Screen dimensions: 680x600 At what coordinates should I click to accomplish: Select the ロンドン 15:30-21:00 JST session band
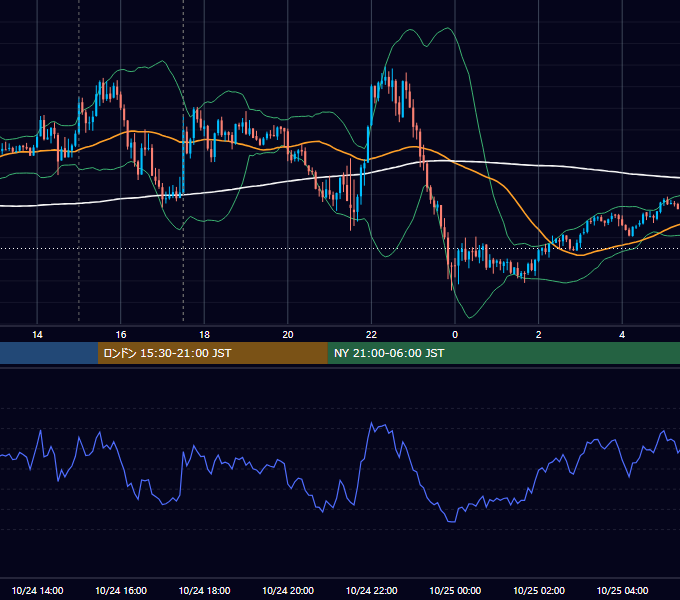(x=212, y=353)
